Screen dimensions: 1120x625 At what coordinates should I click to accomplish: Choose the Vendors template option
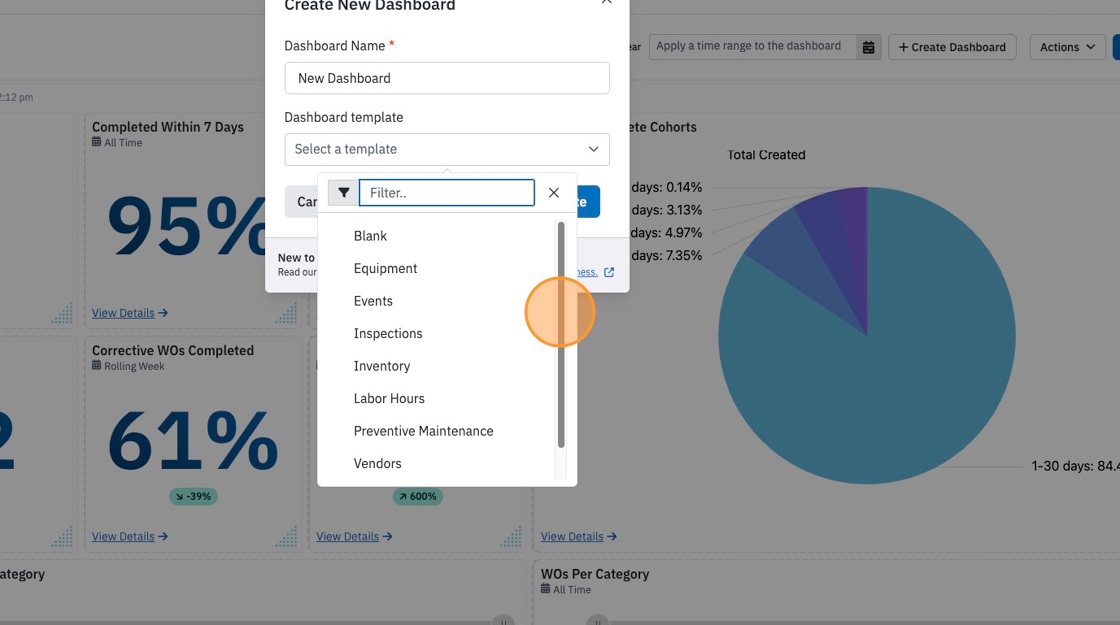(377, 464)
